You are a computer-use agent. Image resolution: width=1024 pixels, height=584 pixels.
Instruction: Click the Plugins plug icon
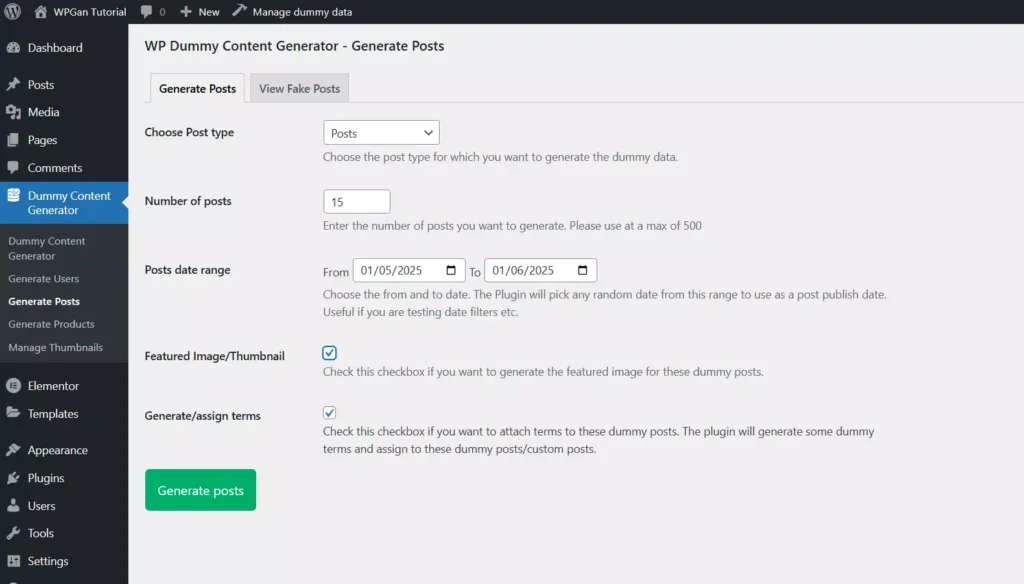point(13,478)
